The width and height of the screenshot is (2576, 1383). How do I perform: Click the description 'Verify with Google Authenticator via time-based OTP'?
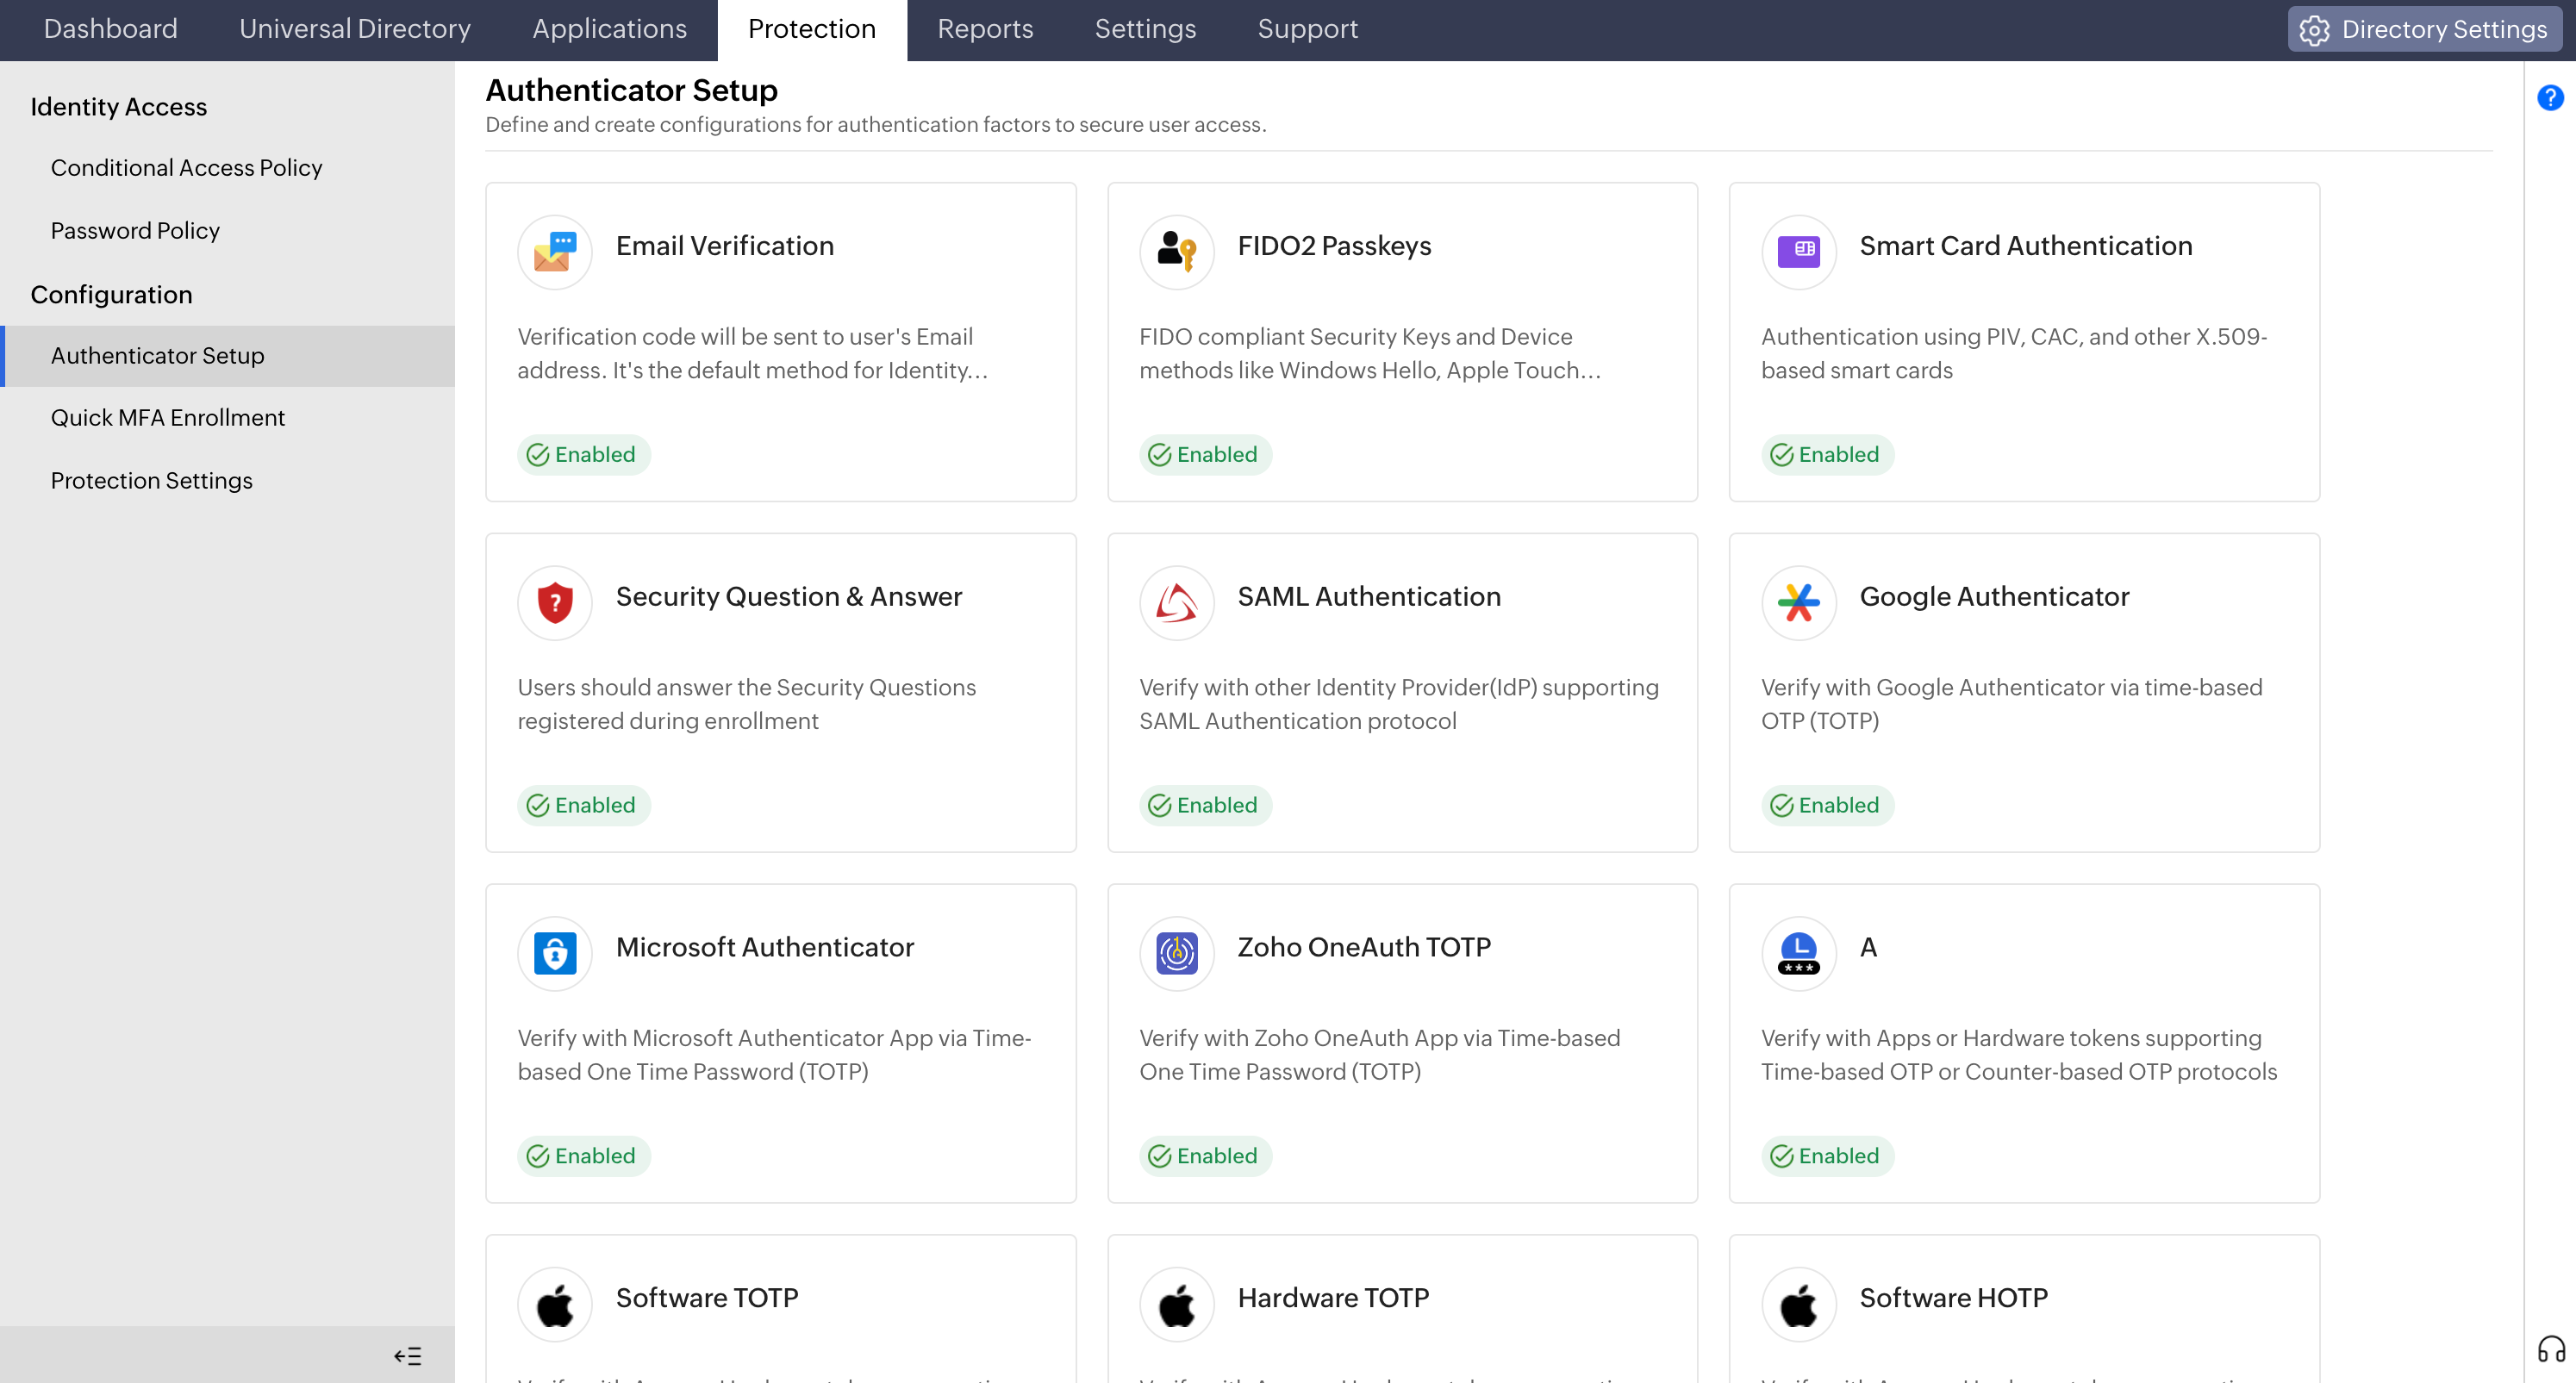[x=2011, y=704]
